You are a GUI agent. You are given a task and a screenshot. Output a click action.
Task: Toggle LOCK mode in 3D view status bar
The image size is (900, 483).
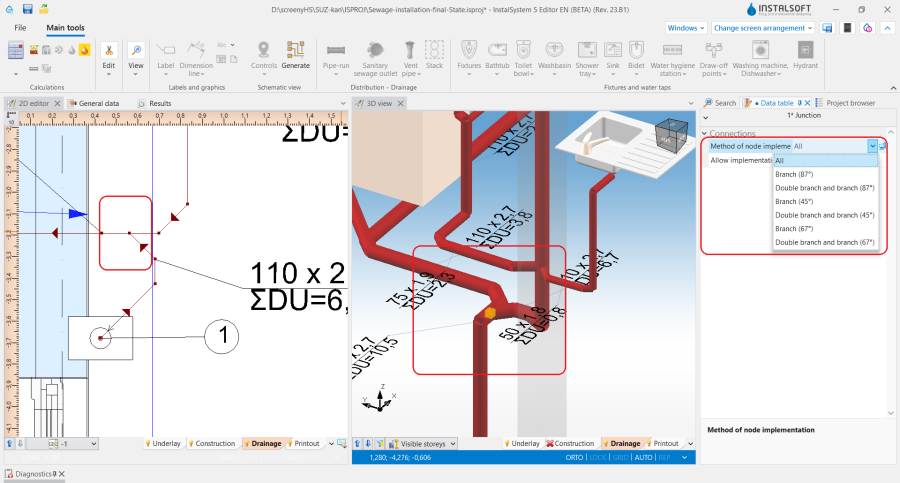pos(598,458)
